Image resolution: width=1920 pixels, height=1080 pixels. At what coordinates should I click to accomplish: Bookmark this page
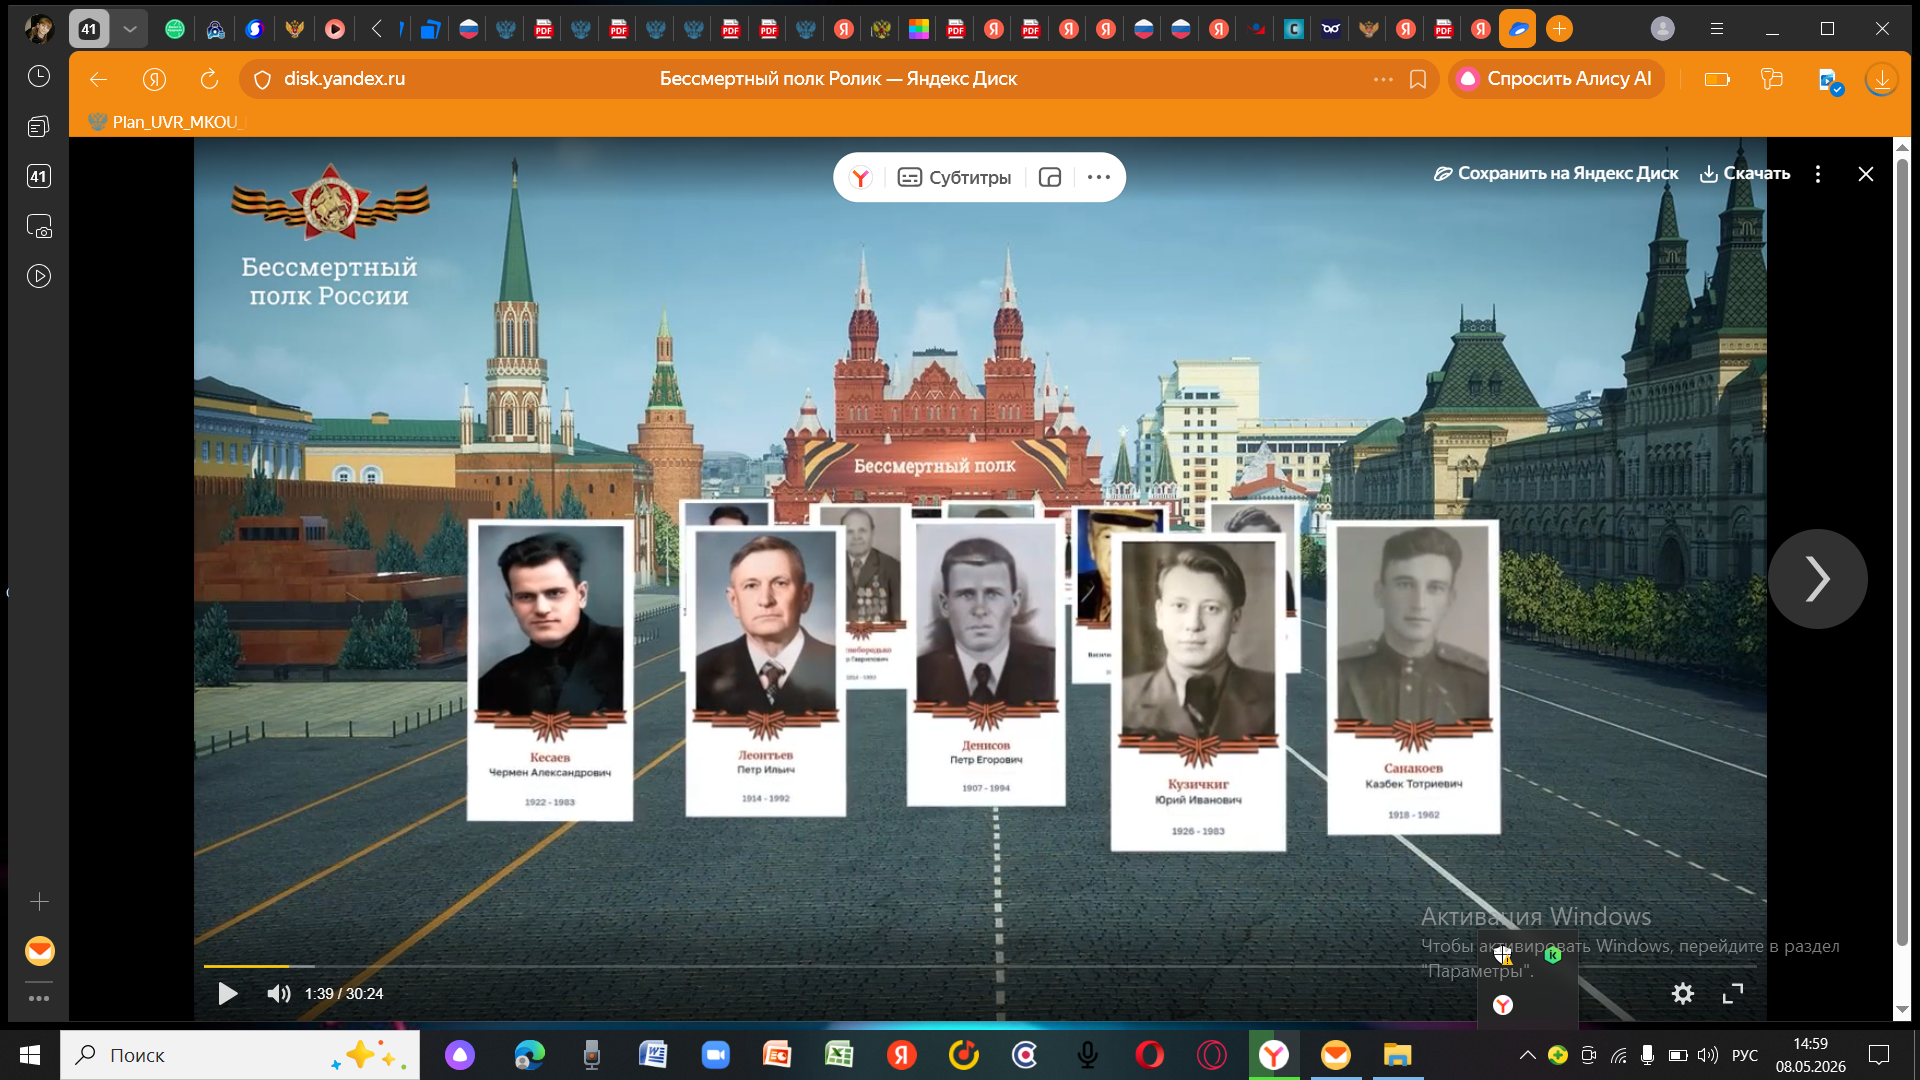pos(1418,79)
